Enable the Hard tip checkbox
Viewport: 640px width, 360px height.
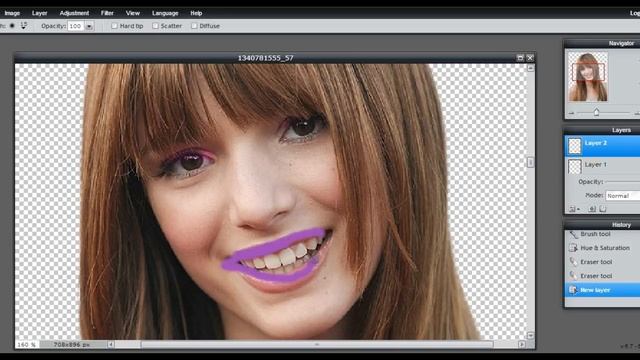[x=114, y=26]
